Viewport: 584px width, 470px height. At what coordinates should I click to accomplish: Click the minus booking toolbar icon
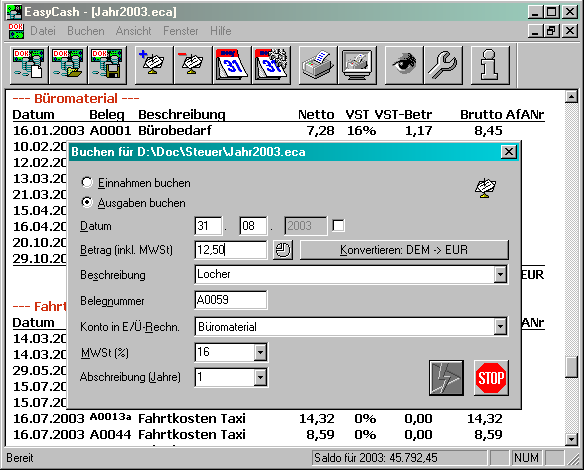click(x=193, y=65)
